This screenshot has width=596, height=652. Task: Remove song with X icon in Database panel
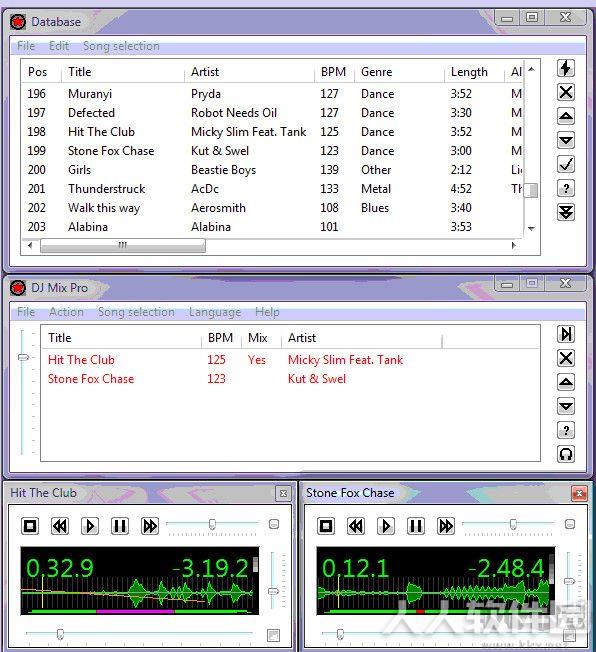pos(566,92)
